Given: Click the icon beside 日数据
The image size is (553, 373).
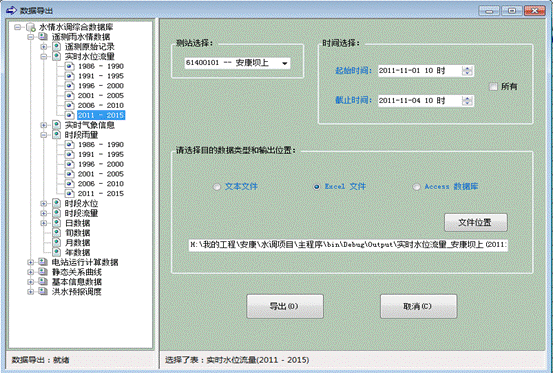Looking at the screenshot, I should [x=56, y=223].
